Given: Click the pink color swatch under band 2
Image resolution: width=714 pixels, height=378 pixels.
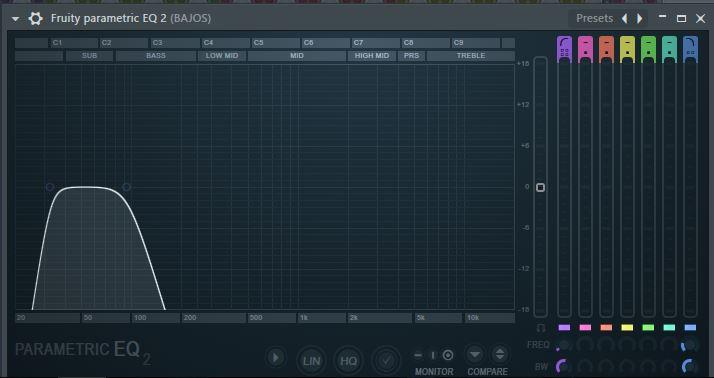Looking at the screenshot, I should [585, 327].
